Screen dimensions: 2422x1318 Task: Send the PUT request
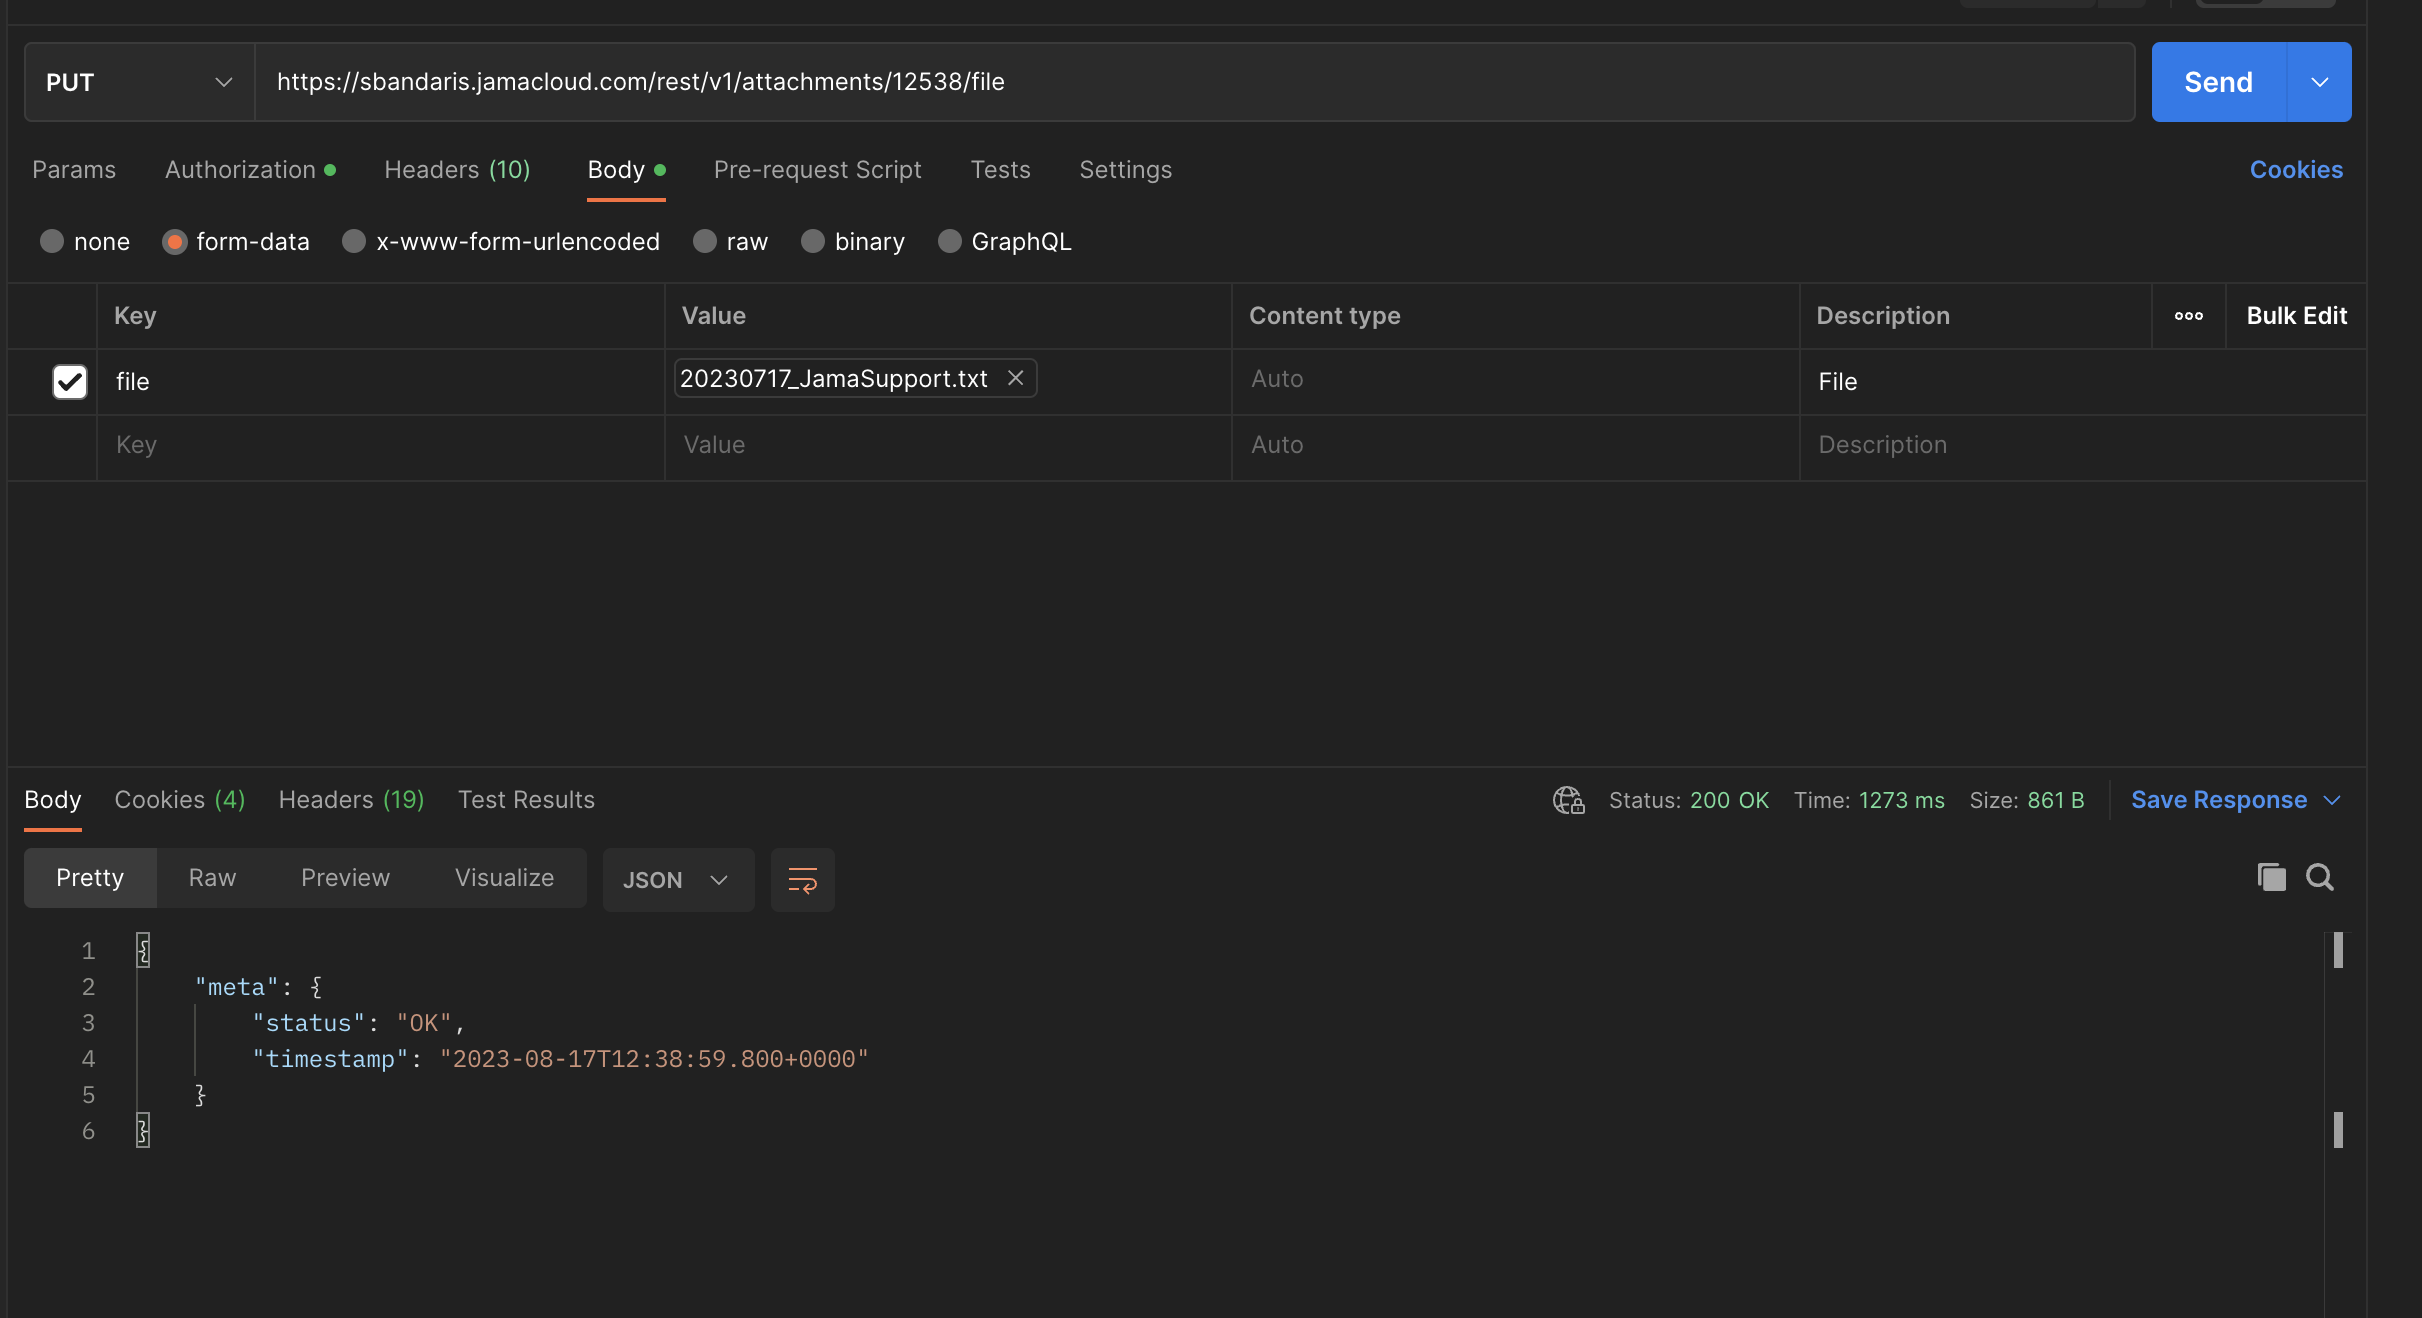click(2218, 82)
